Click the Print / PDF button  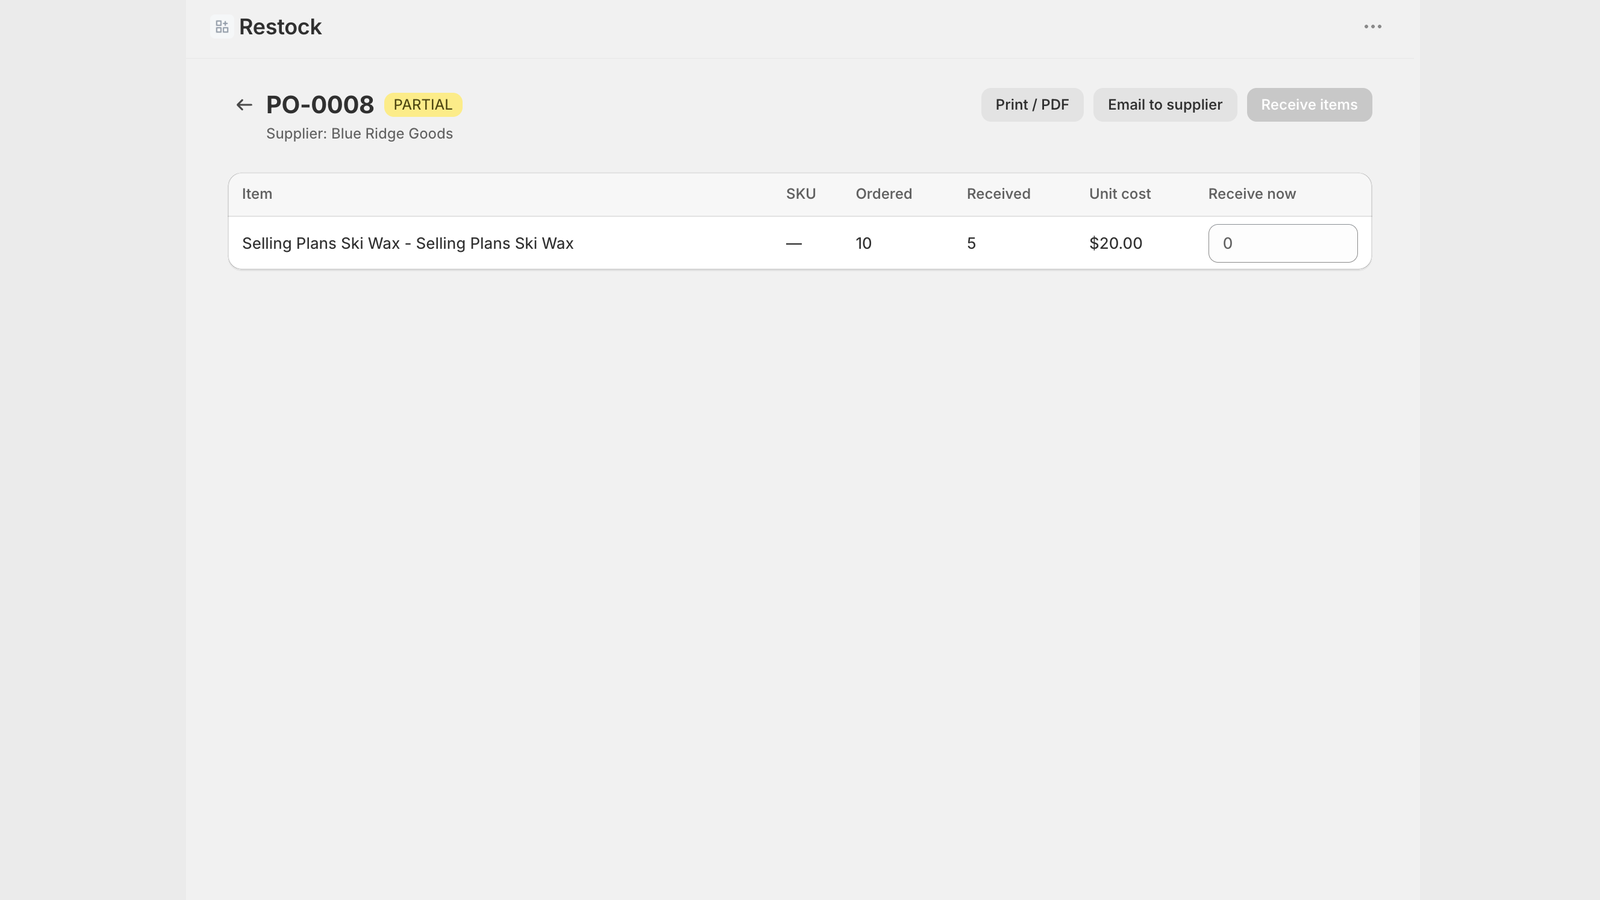pyautogui.click(x=1032, y=105)
